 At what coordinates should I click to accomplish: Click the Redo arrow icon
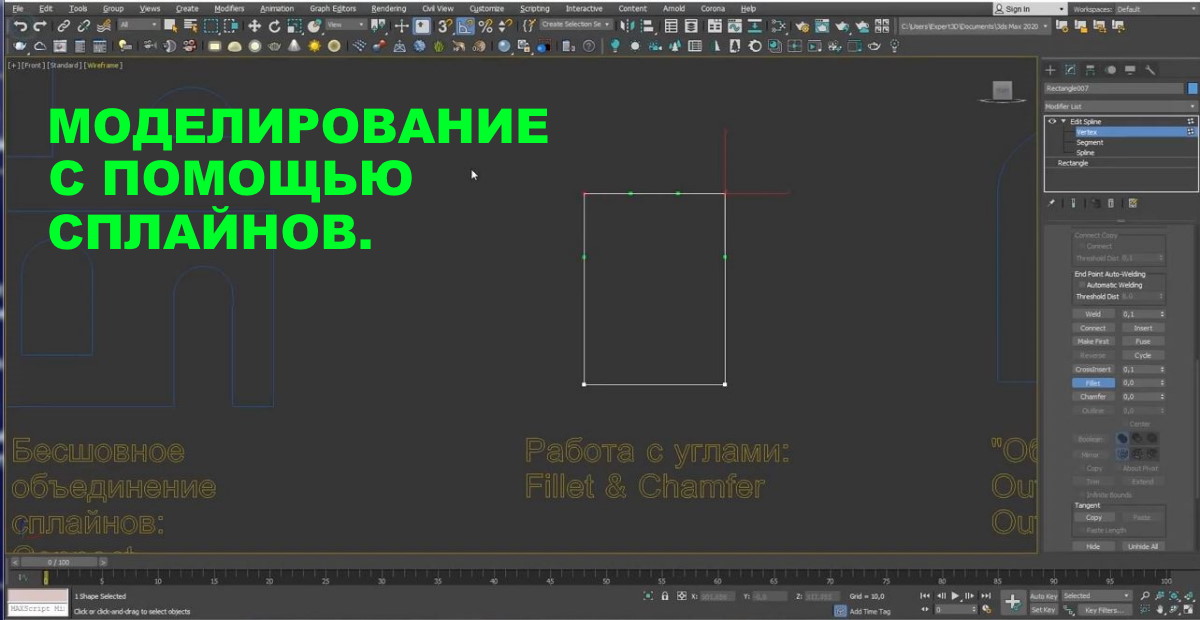[x=40, y=25]
